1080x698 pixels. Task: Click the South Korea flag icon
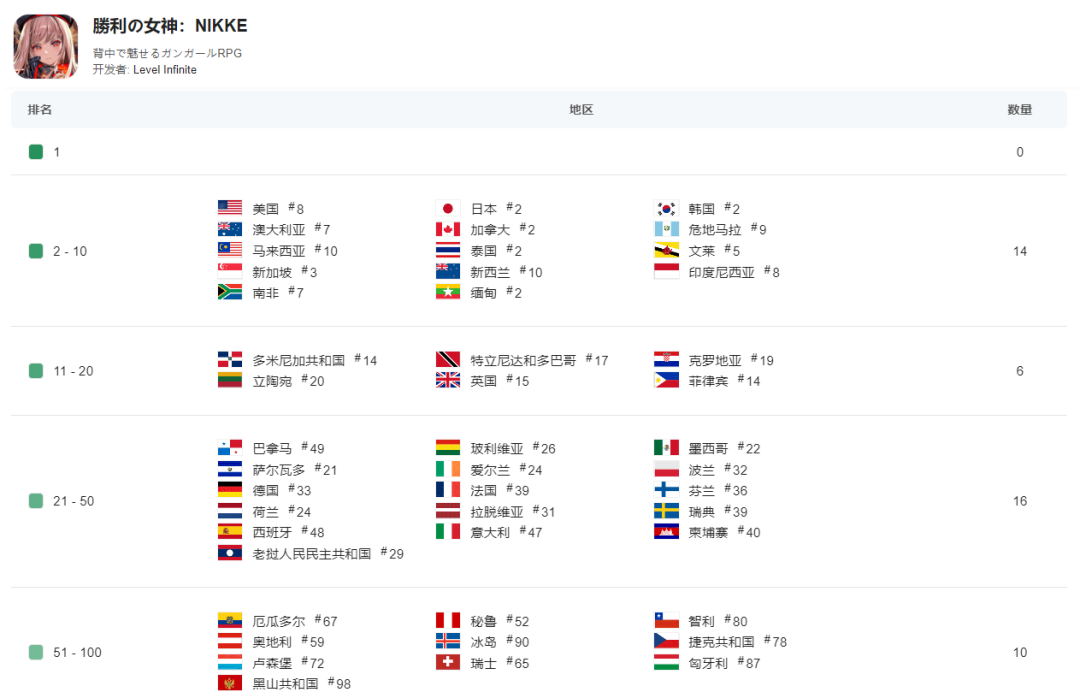(666, 209)
